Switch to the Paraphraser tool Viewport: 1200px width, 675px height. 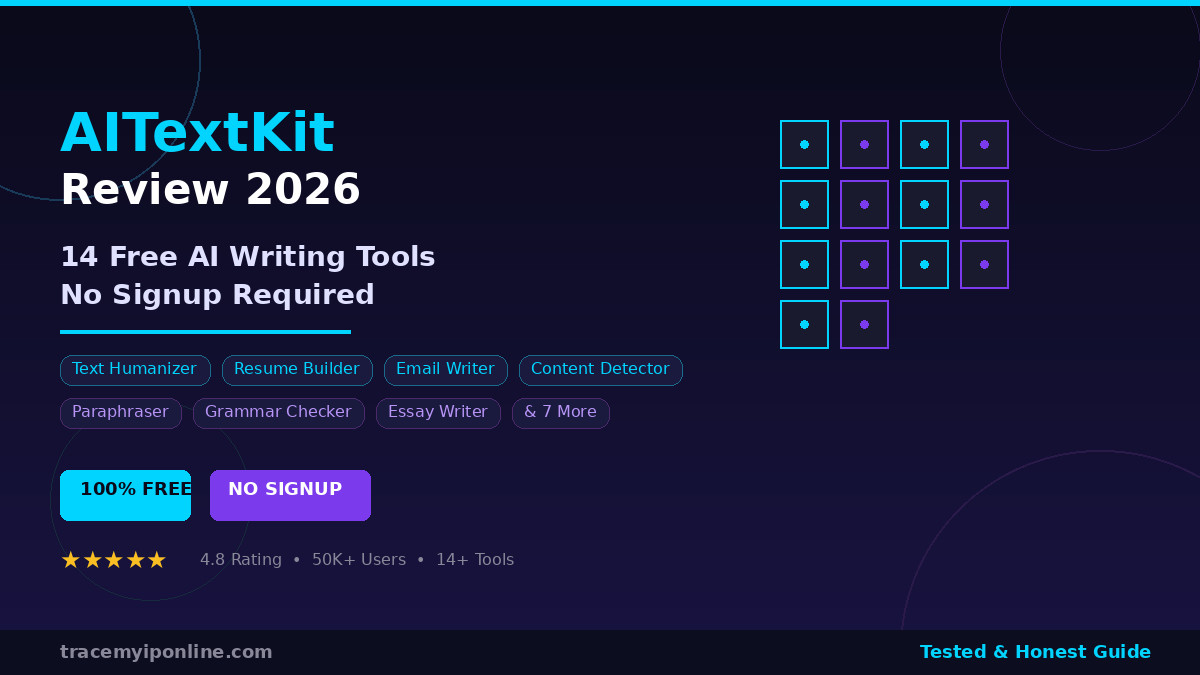click(x=121, y=411)
